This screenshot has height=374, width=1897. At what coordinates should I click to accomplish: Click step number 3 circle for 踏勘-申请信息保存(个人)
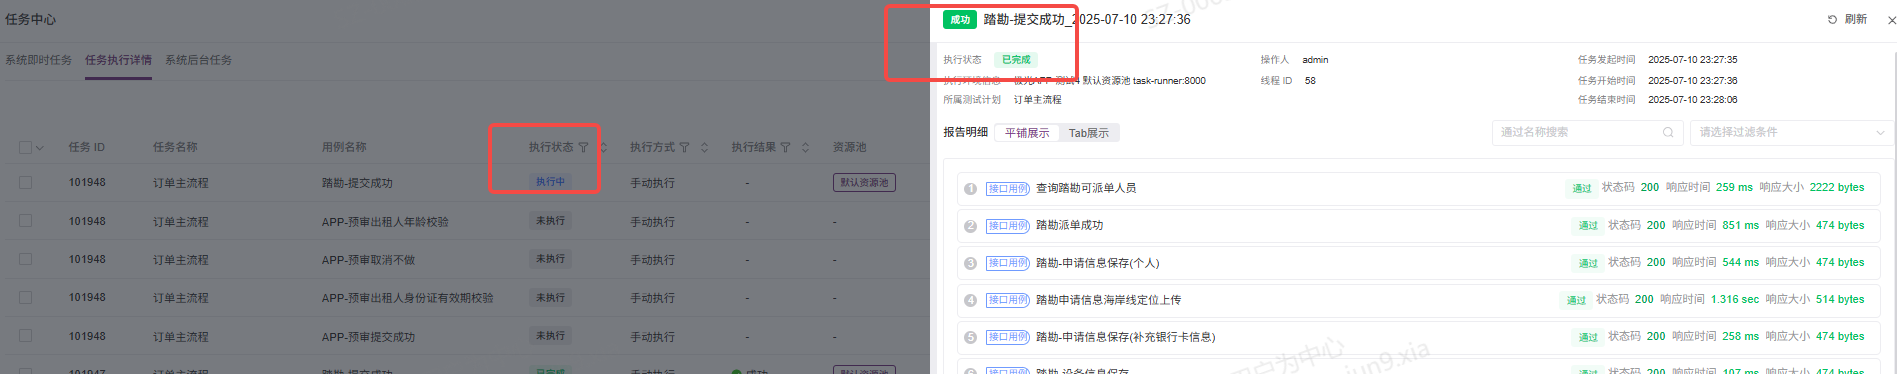[970, 263]
